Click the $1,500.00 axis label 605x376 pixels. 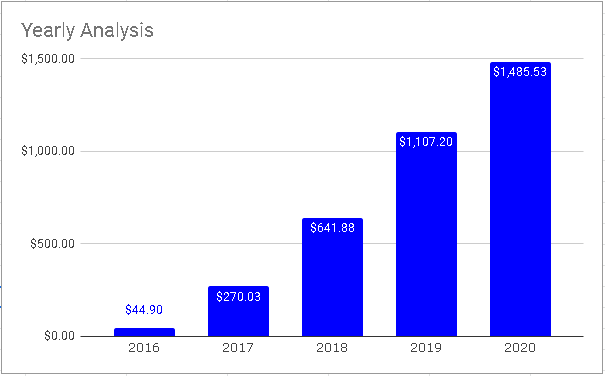point(48,59)
